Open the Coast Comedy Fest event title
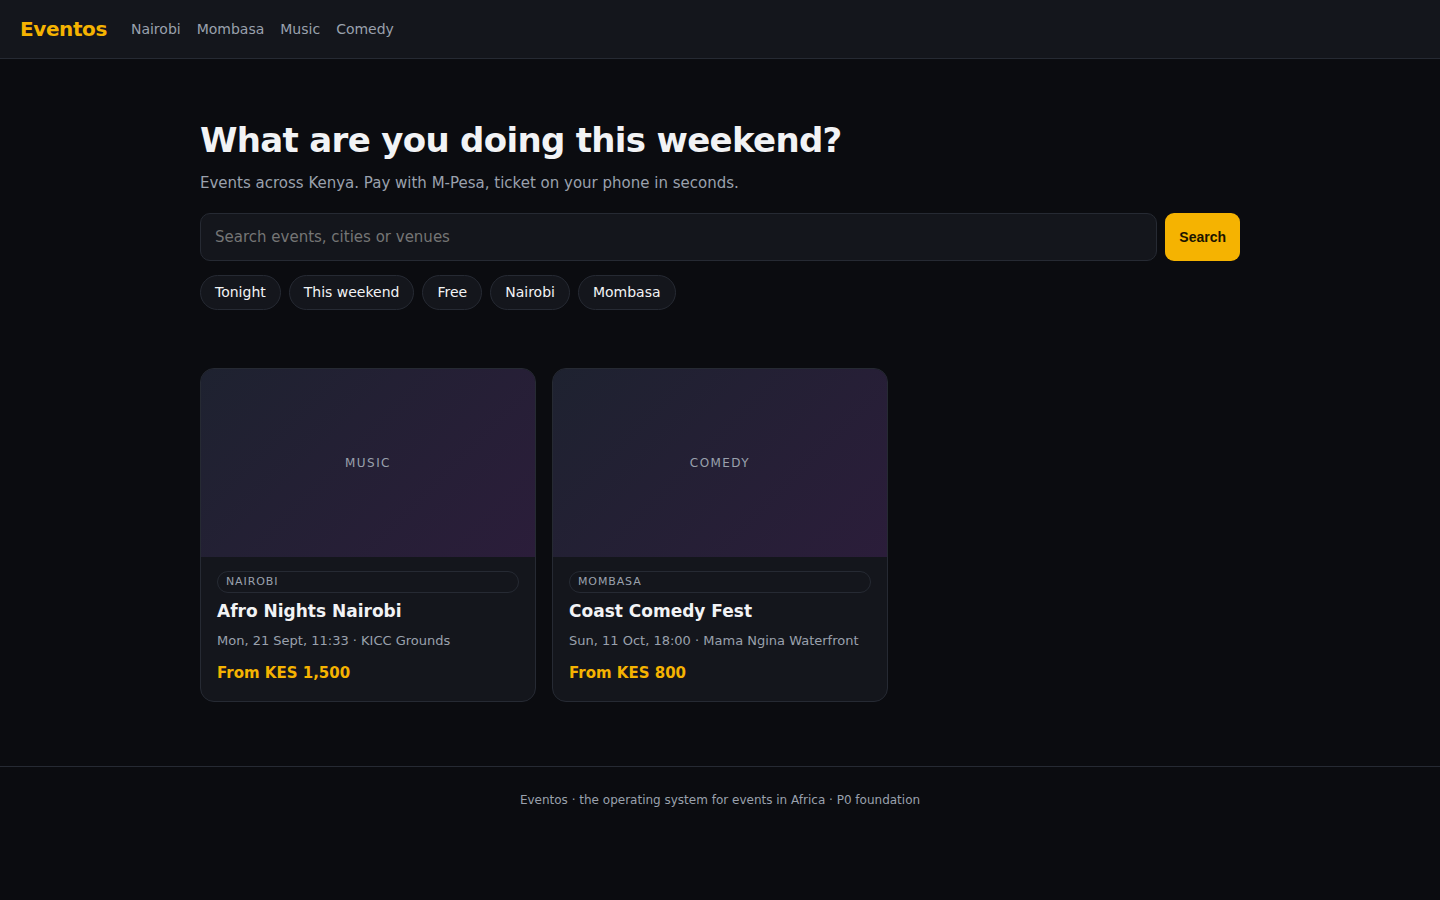The width and height of the screenshot is (1440, 900). pos(660,611)
